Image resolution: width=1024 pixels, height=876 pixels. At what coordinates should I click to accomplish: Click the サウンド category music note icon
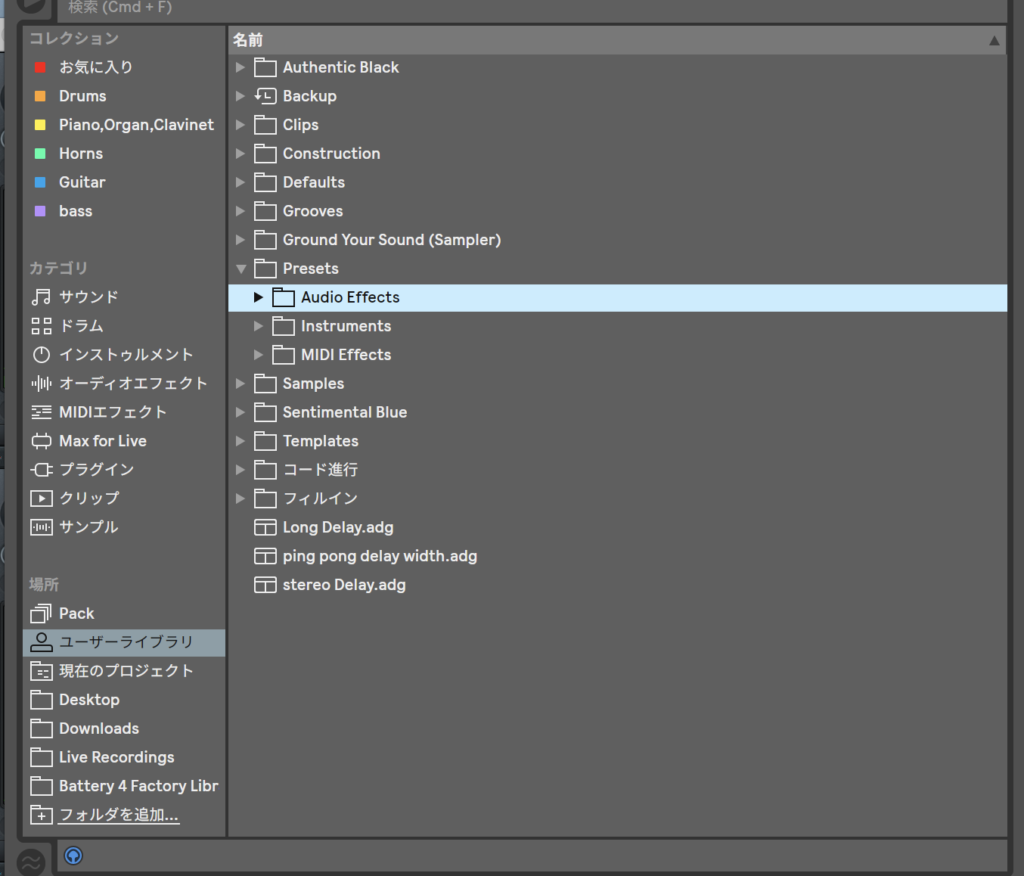(41, 297)
